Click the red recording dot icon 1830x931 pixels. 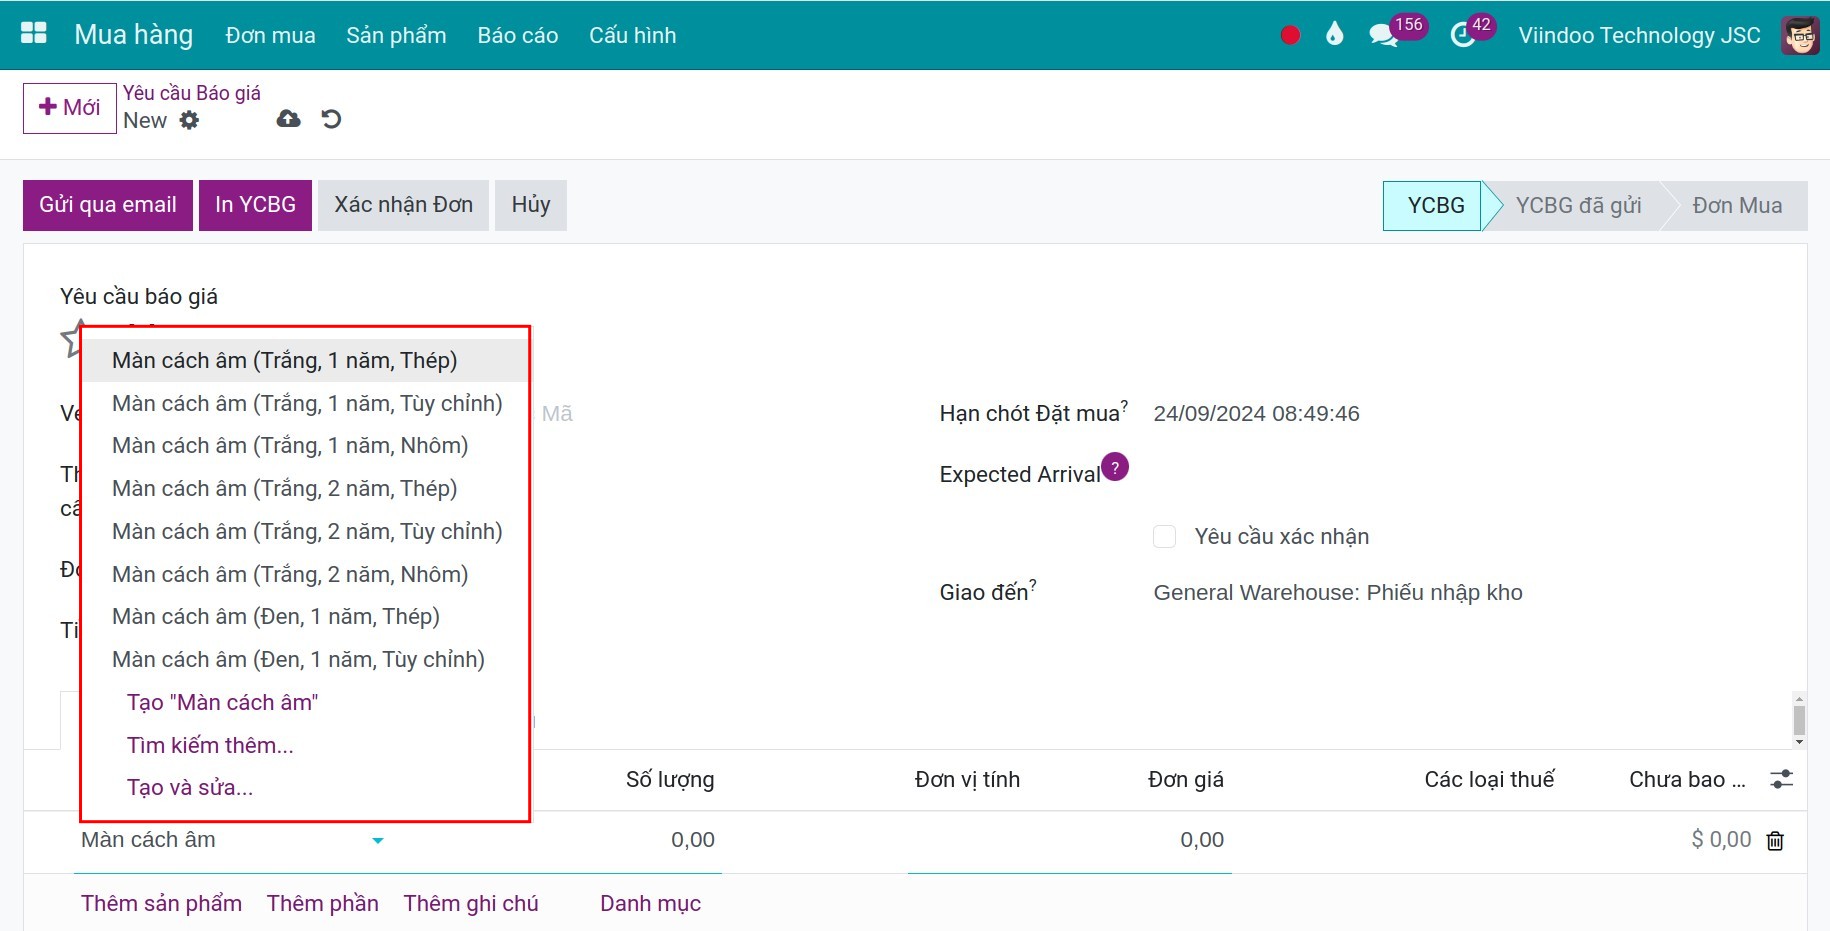pos(1290,35)
